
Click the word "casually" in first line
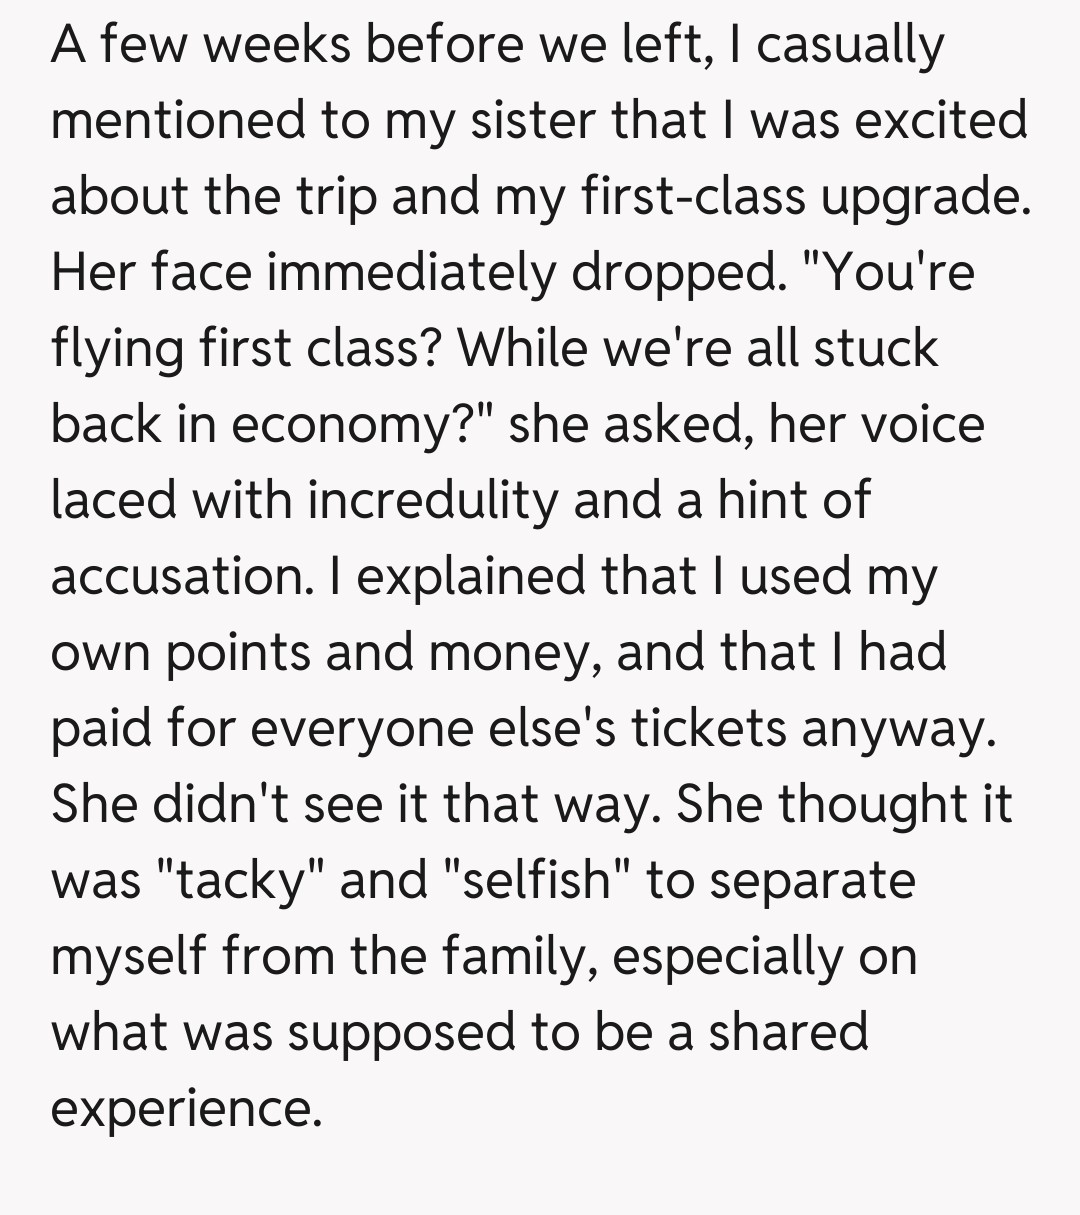click(850, 47)
